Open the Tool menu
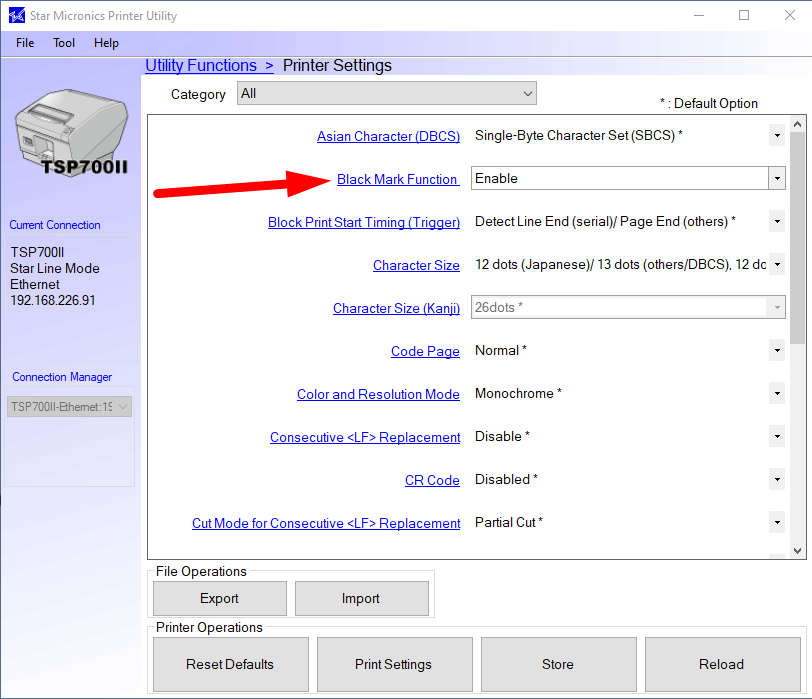 click(x=64, y=43)
